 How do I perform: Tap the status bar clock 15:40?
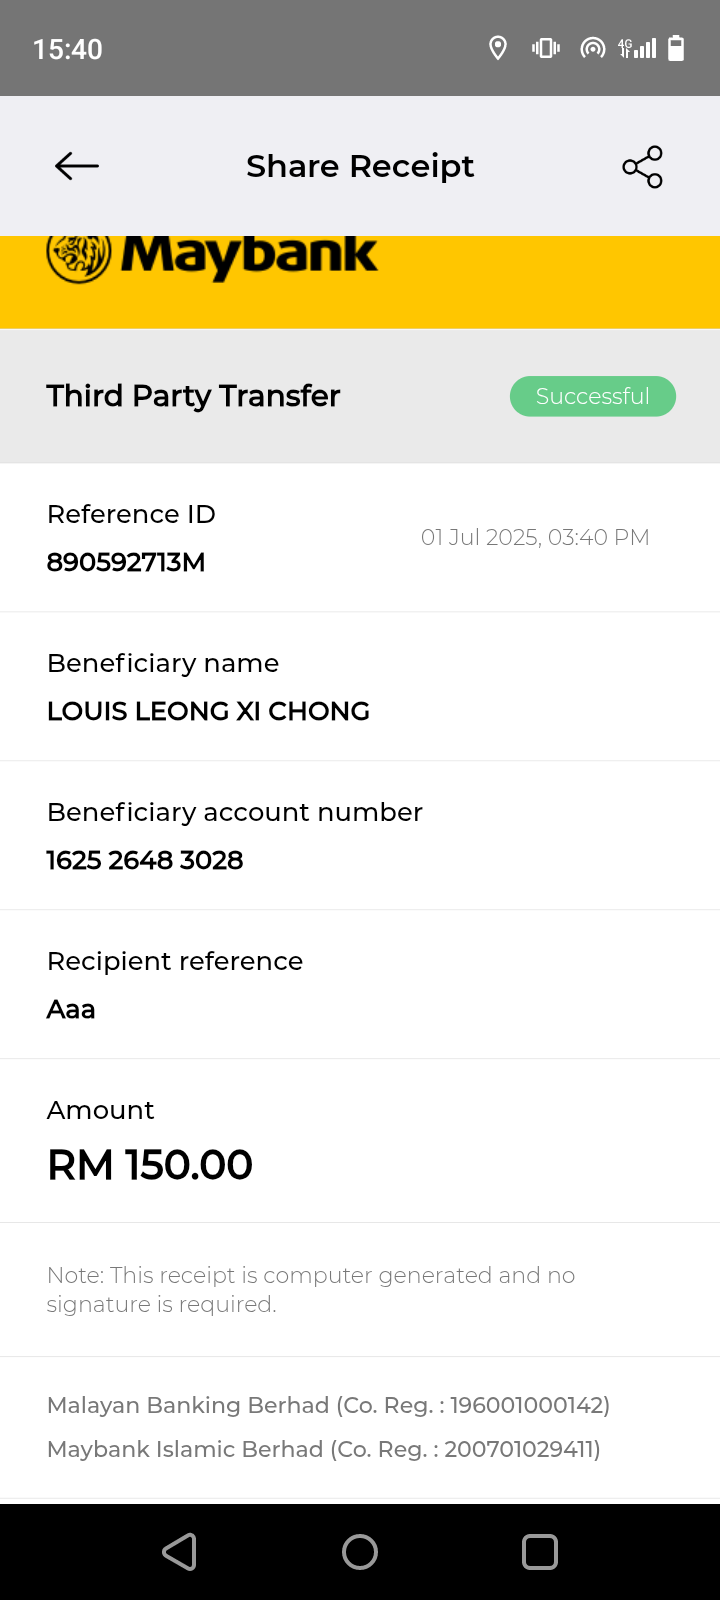68,49
